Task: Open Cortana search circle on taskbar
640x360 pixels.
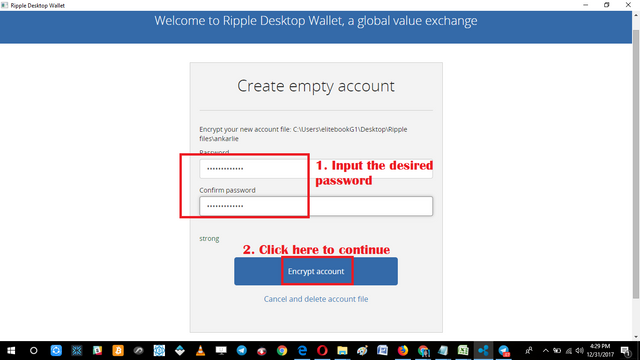Action: 33,351
